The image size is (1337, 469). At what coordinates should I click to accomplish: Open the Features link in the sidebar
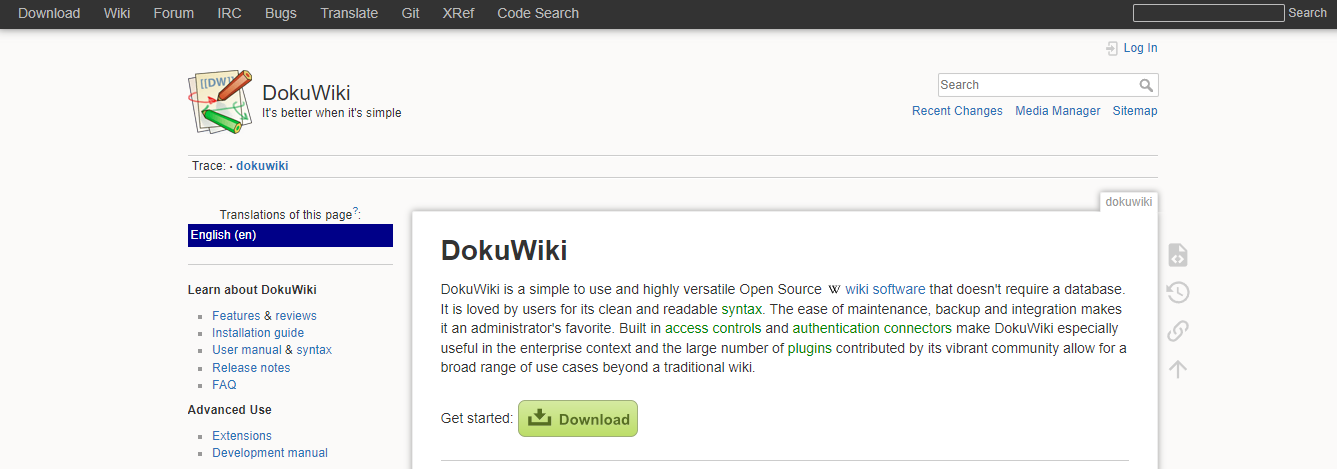[236, 316]
